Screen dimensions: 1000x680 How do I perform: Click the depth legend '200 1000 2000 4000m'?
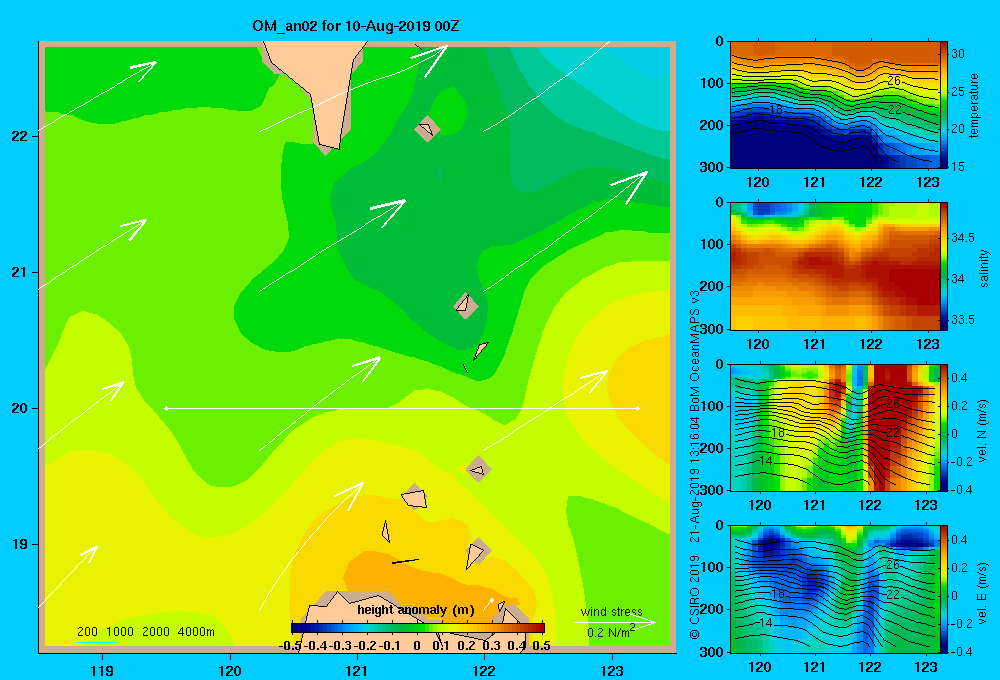(146, 632)
